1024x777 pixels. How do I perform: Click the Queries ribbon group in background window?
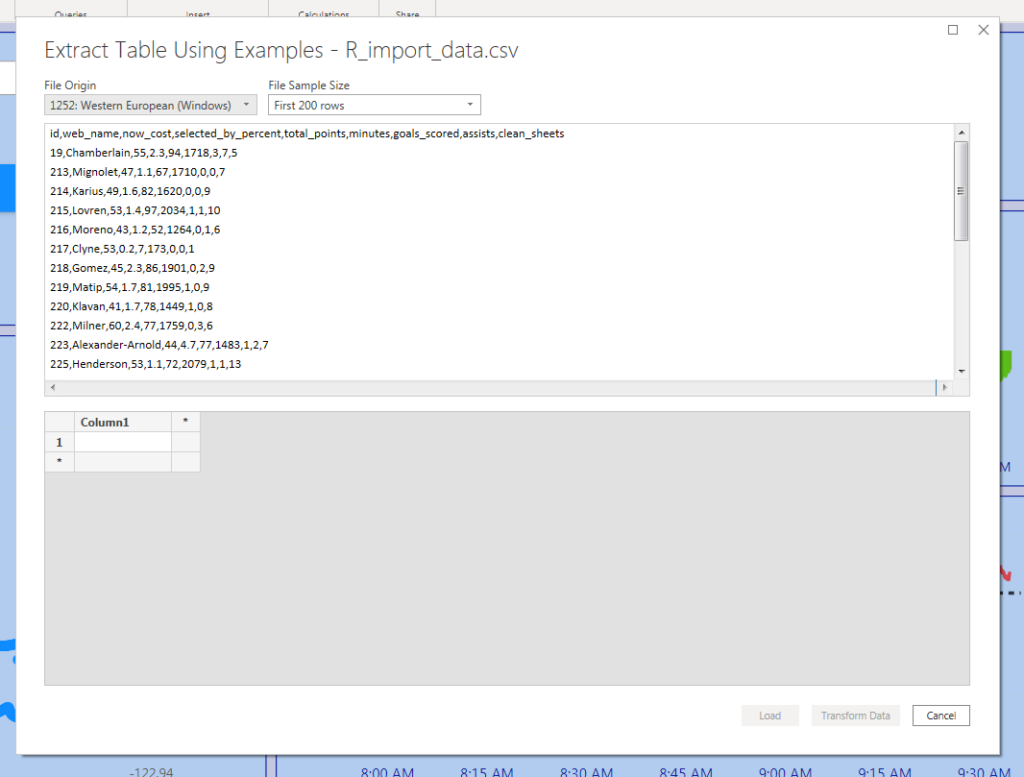pos(71,14)
